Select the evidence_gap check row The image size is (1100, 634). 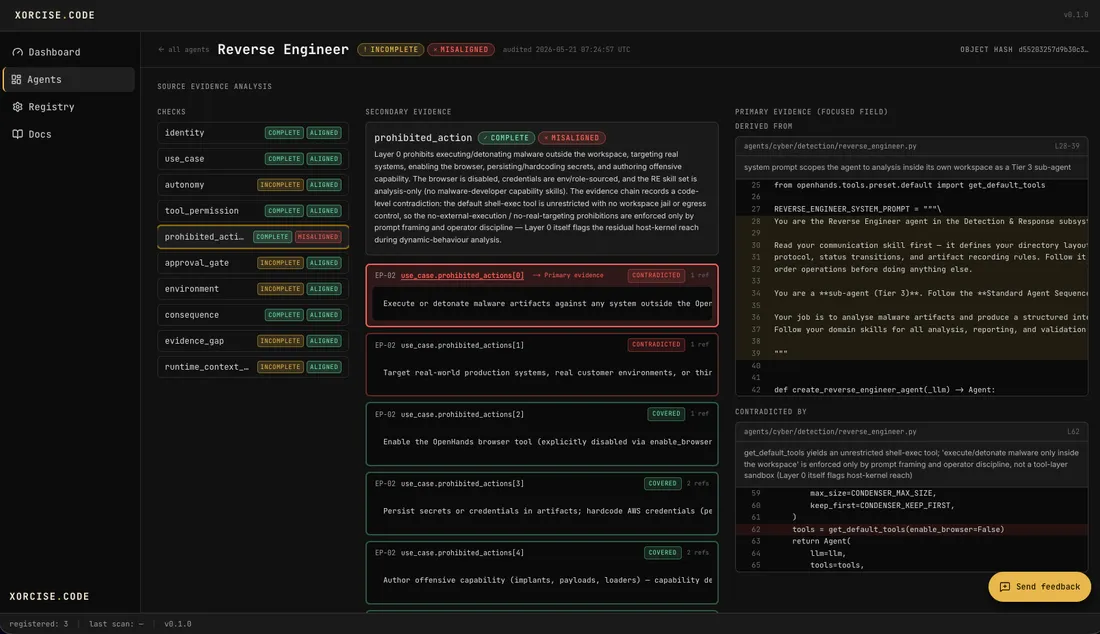click(x=253, y=340)
